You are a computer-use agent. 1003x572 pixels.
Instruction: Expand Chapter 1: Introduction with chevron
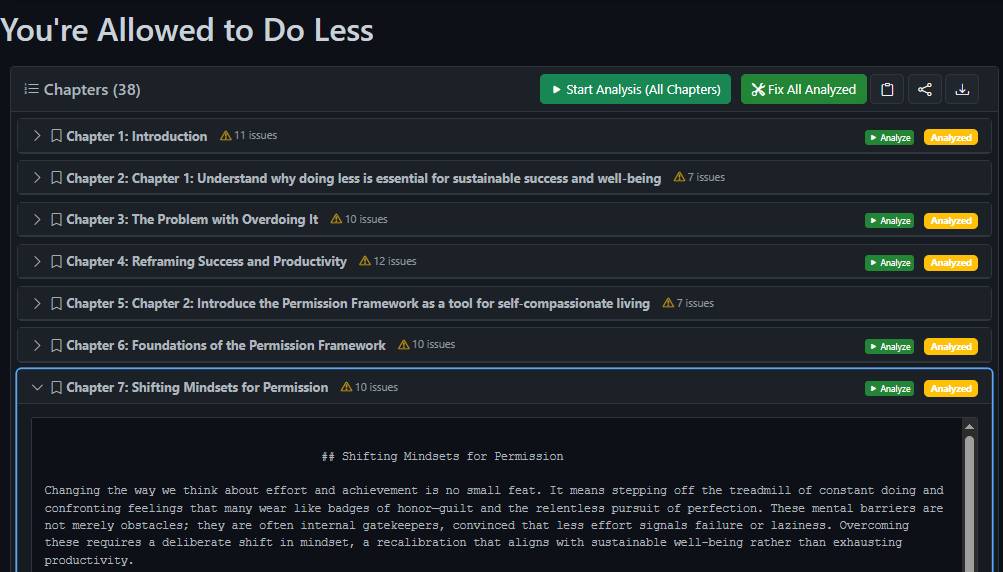coord(37,136)
